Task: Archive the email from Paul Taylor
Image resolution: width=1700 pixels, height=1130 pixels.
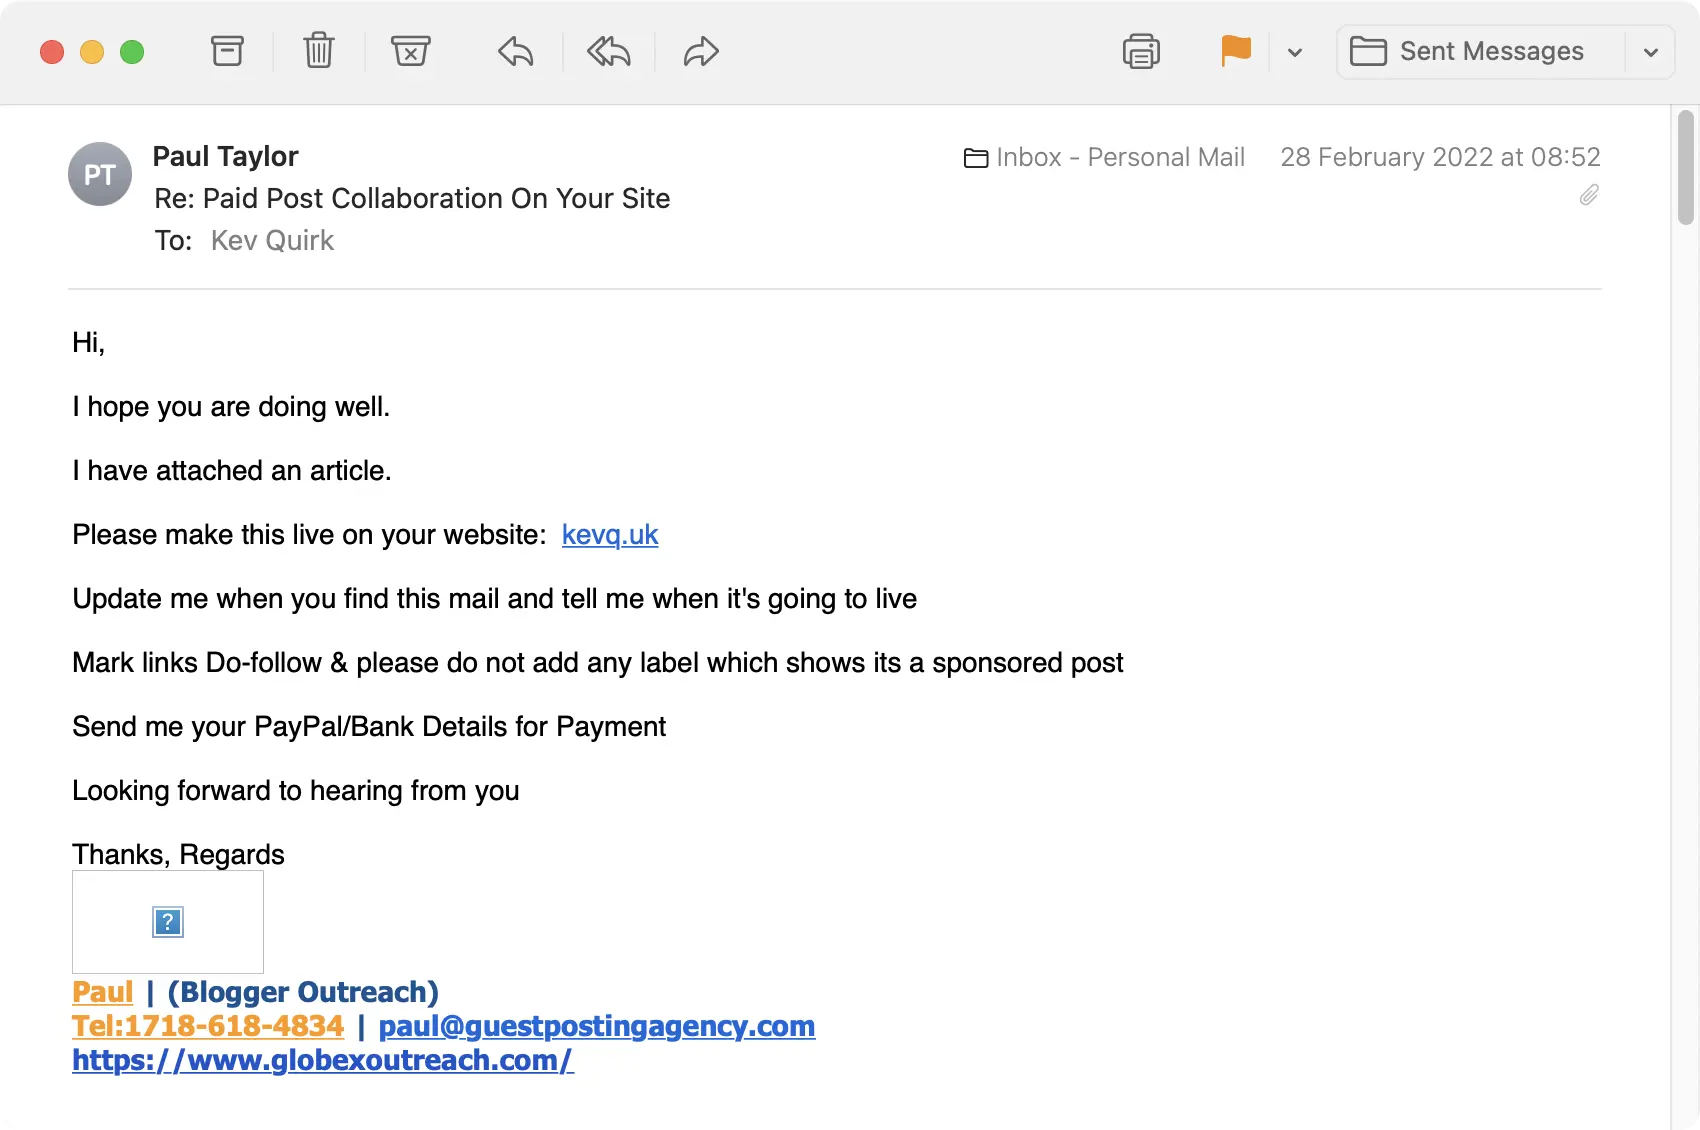Action: (227, 51)
